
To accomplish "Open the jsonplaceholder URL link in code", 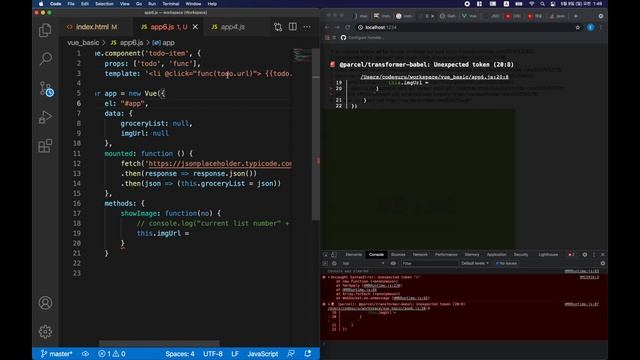I will [x=220, y=164].
